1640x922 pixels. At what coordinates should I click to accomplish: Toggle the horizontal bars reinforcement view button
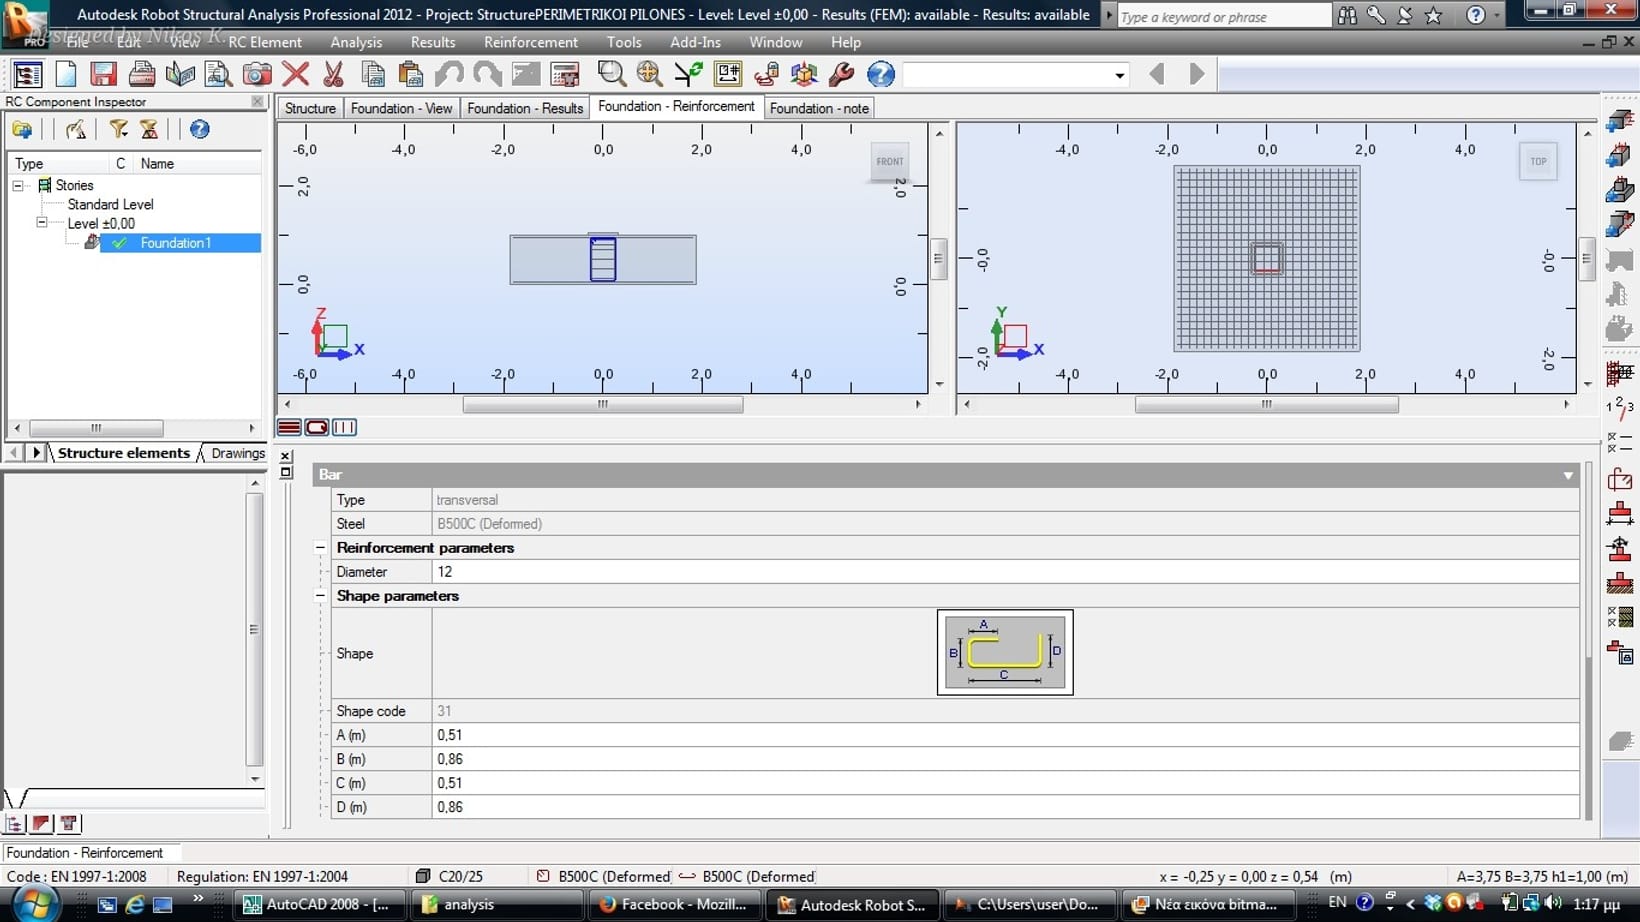pyautogui.click(x=289, y=427)
